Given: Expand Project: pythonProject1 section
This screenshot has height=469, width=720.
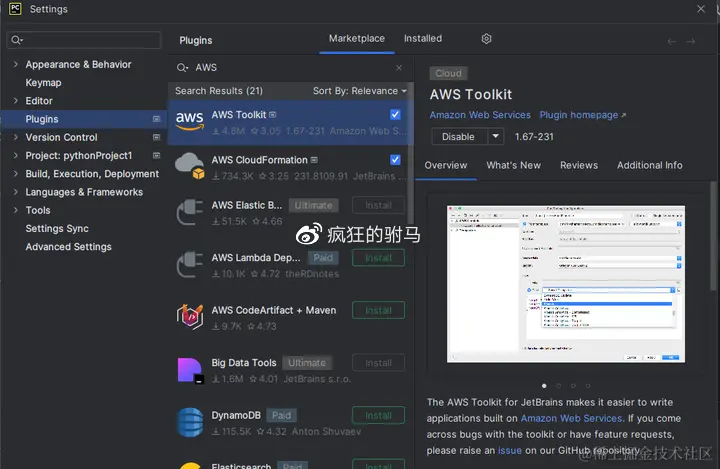Looking at the screenshot, I should [x=16, y=155].
